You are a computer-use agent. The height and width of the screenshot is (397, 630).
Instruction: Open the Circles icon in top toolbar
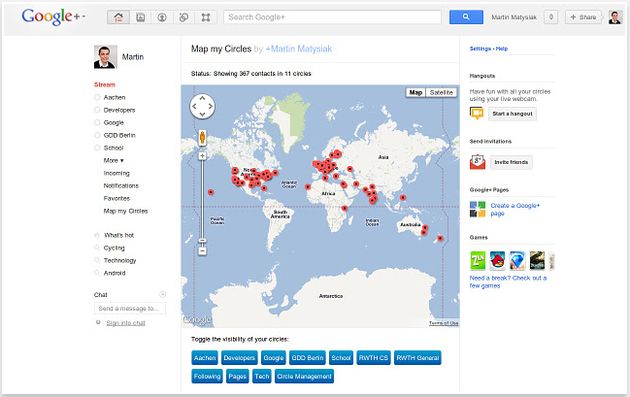[x=184, y=17]
